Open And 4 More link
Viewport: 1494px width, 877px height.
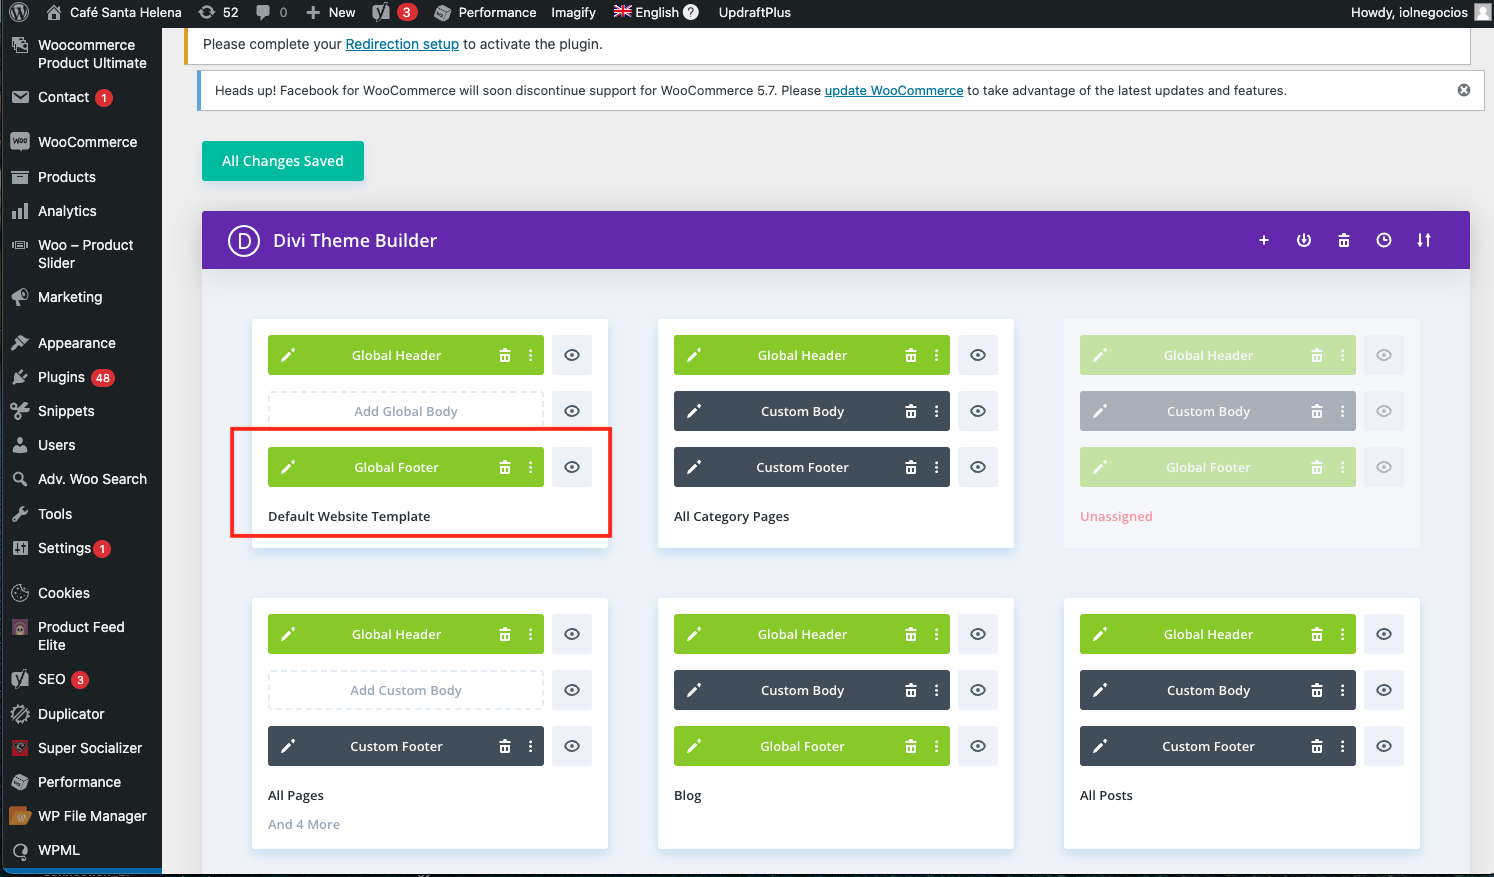tap(304, 824)
